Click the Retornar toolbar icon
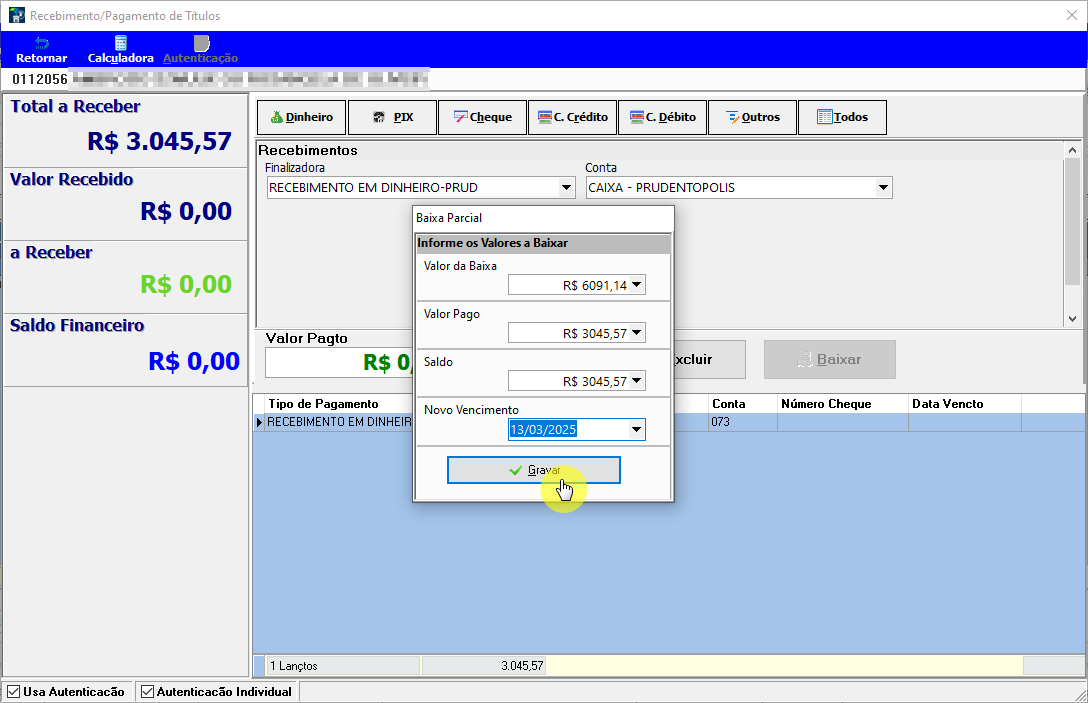 pos(41,50)
